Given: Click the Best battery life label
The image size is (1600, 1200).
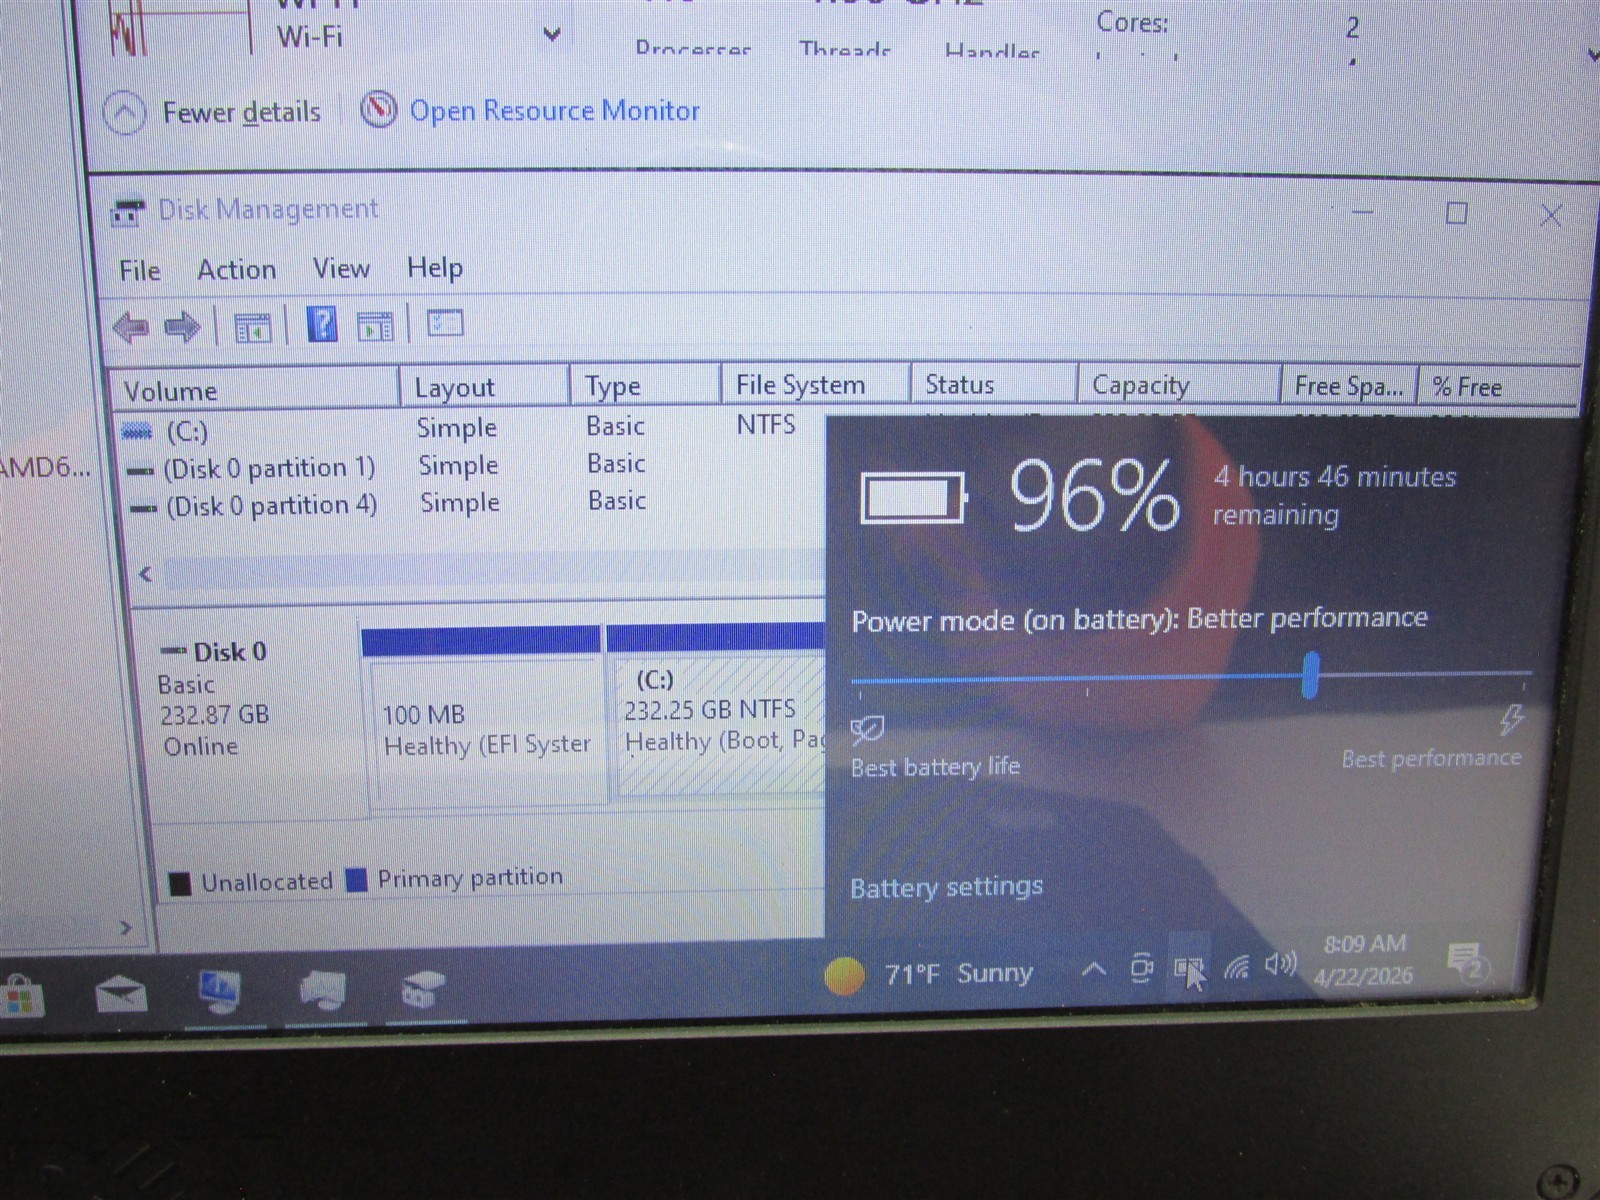Looking at the screenshot, I should (935, 767).
